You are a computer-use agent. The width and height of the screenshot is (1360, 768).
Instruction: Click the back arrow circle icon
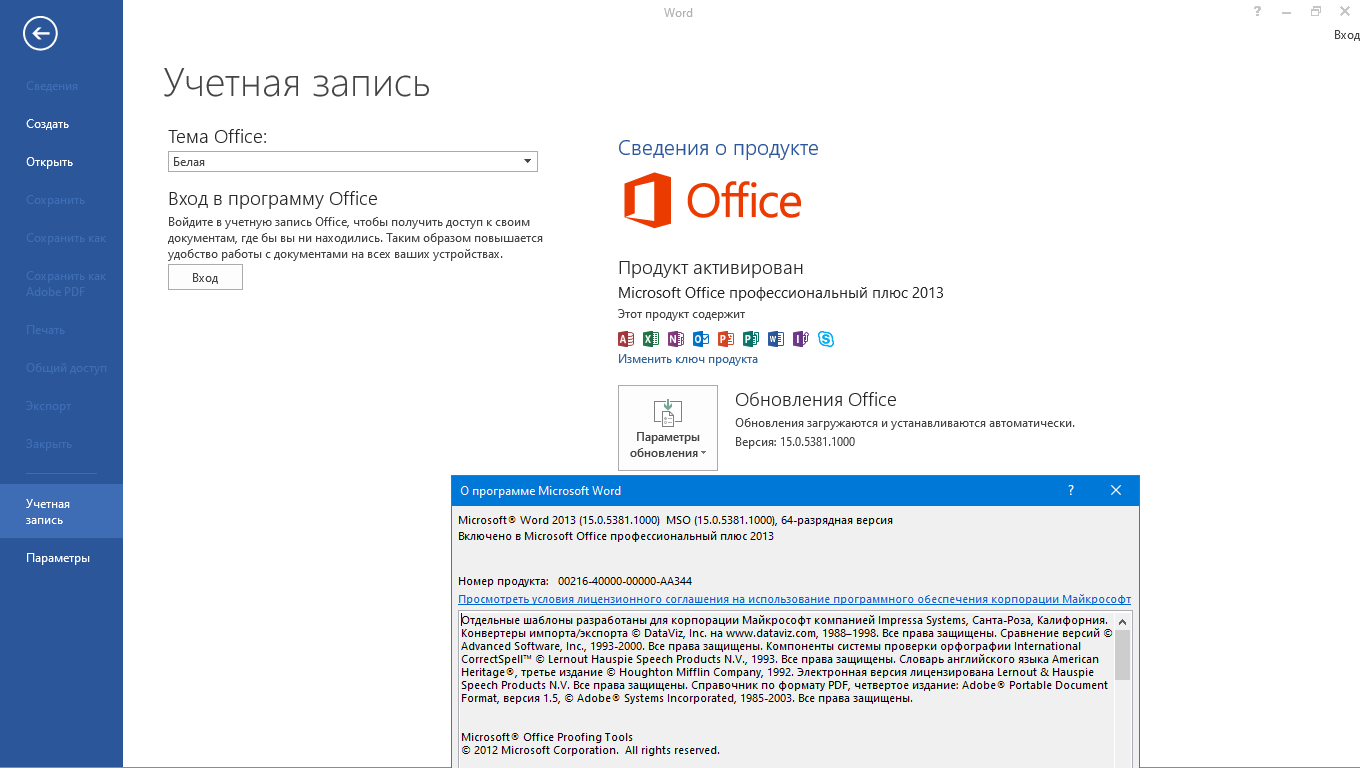(40, 34)
